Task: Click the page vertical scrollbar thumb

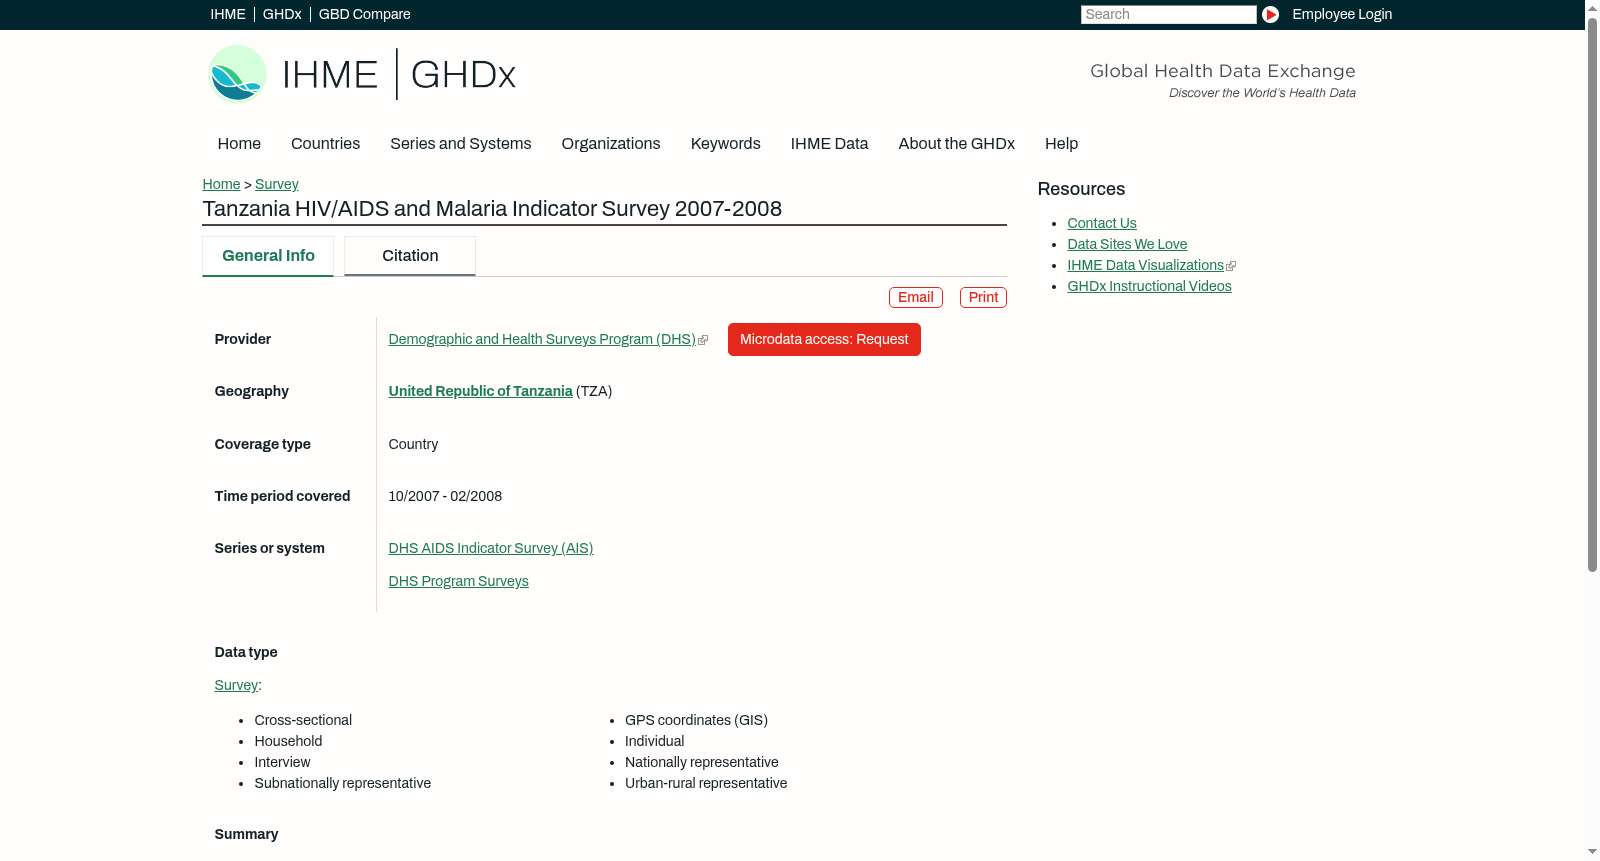Action: [1592, 293]
